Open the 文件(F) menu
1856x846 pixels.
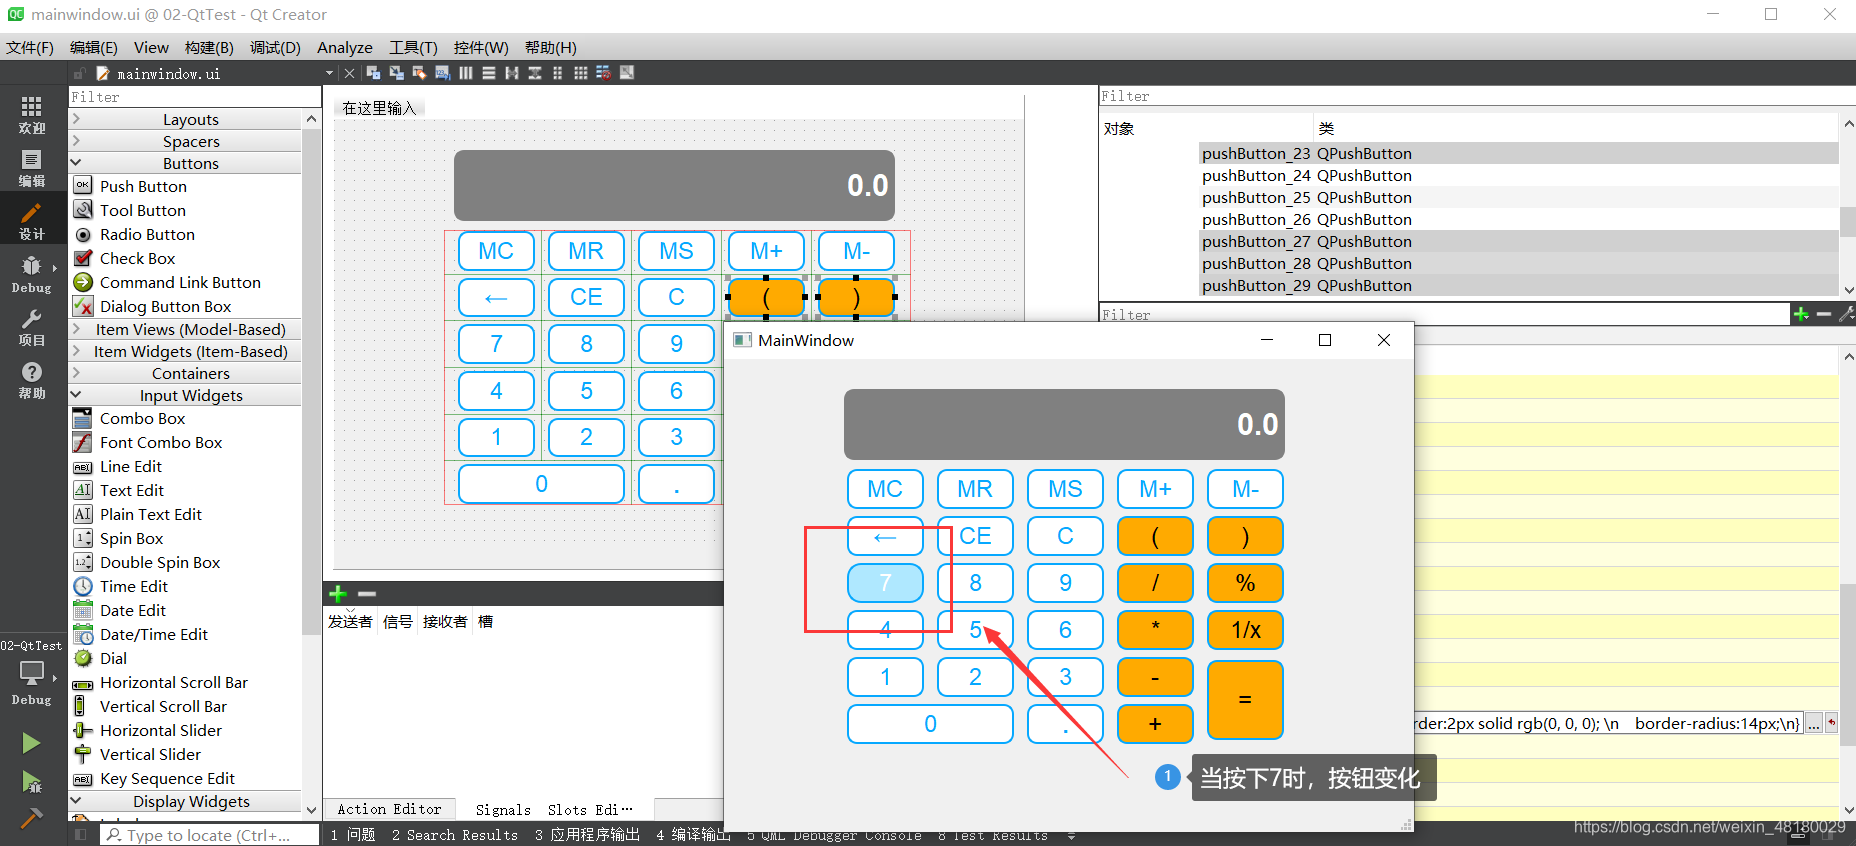coord(30,47)
